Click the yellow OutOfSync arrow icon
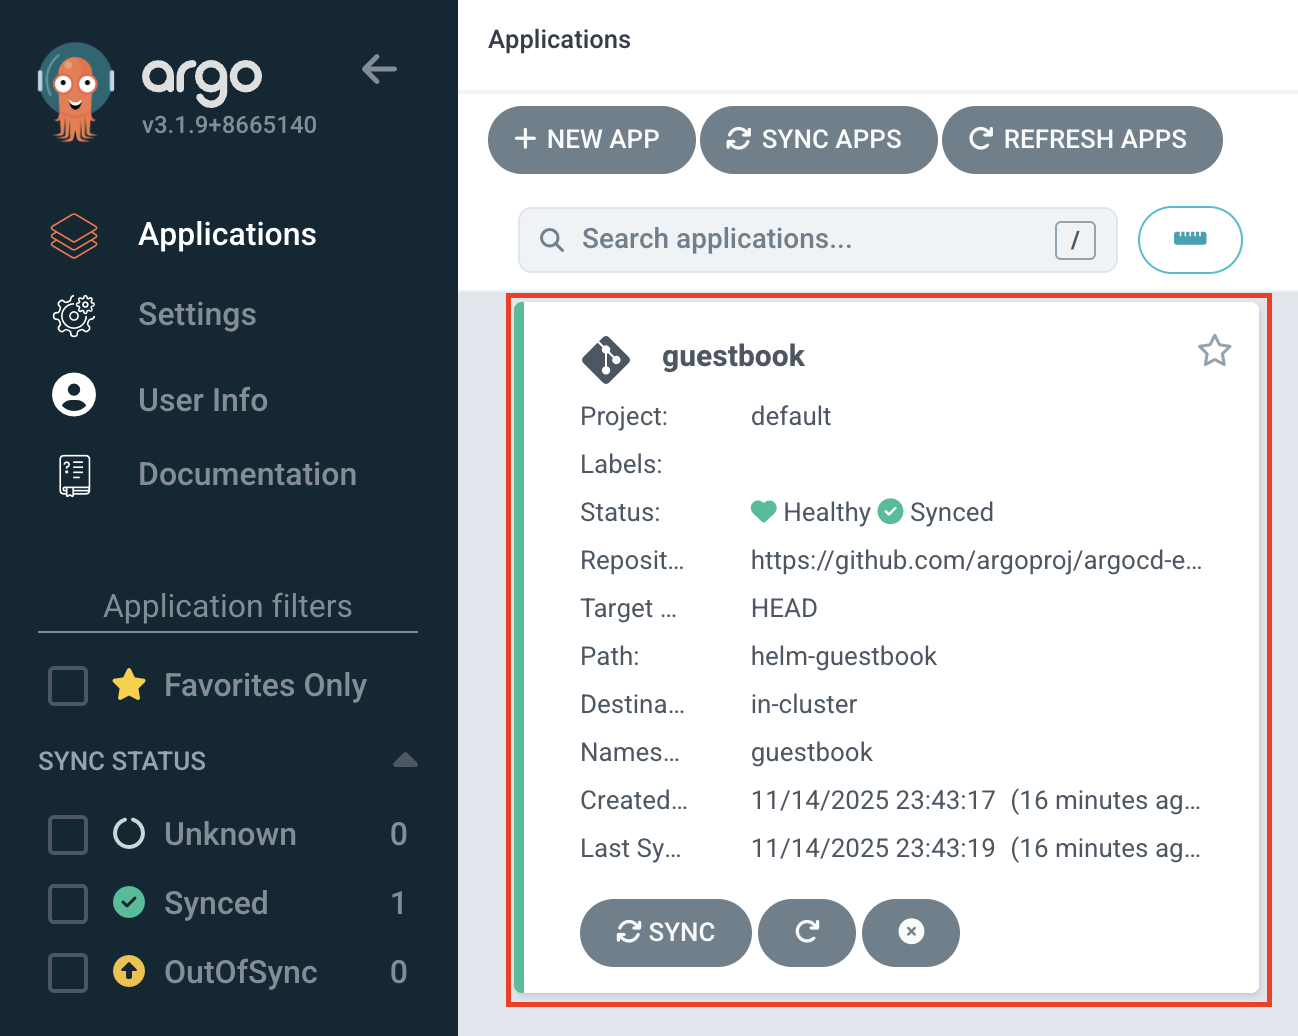 click(x=129, y=971)
